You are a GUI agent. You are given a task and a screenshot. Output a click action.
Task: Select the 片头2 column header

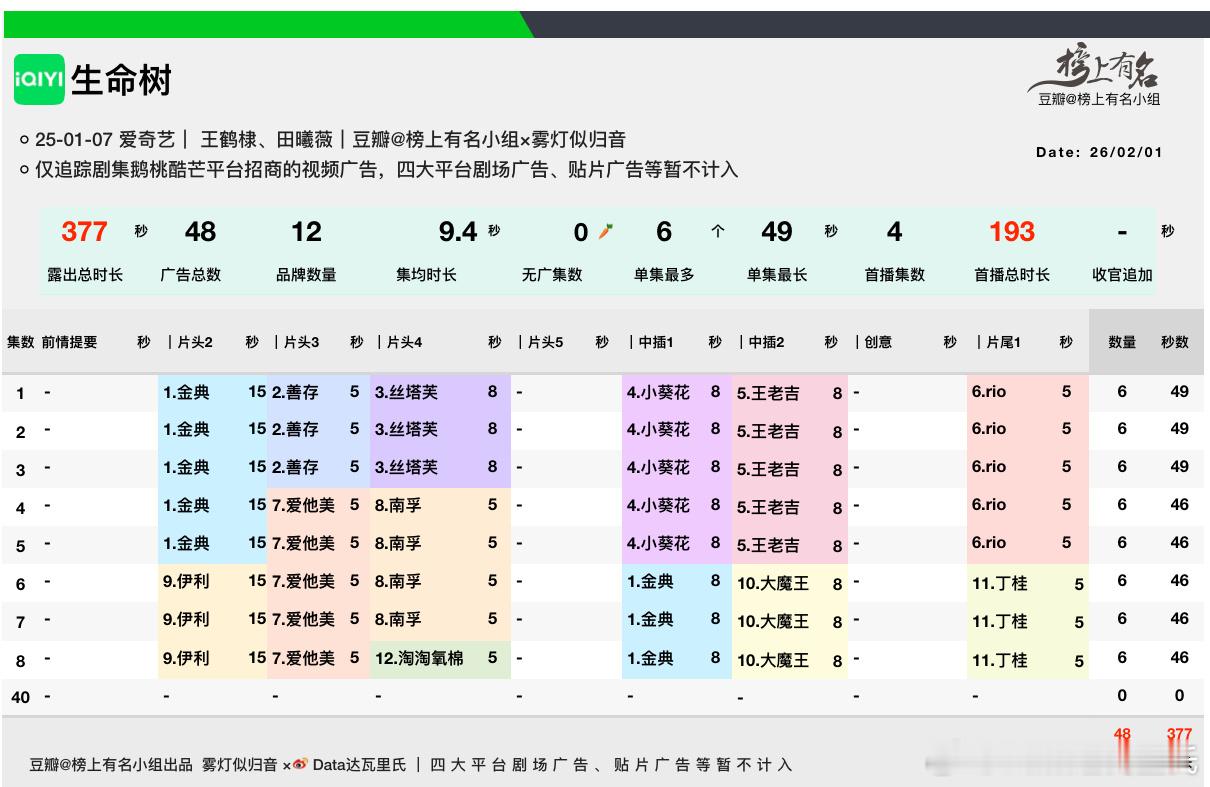tap(191, 342)
